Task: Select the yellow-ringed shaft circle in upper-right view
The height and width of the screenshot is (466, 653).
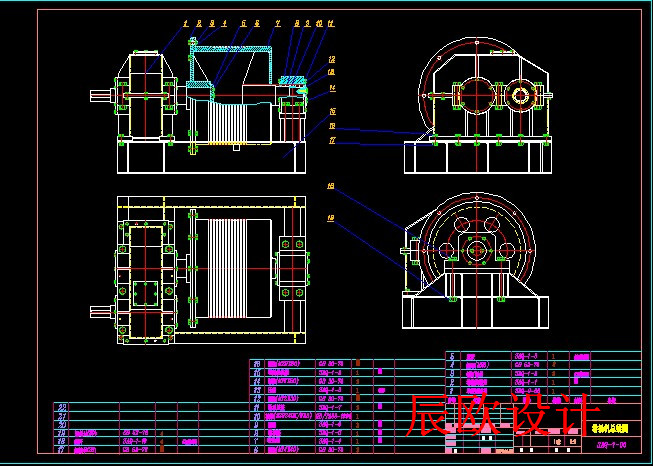Action: [520, 96]
